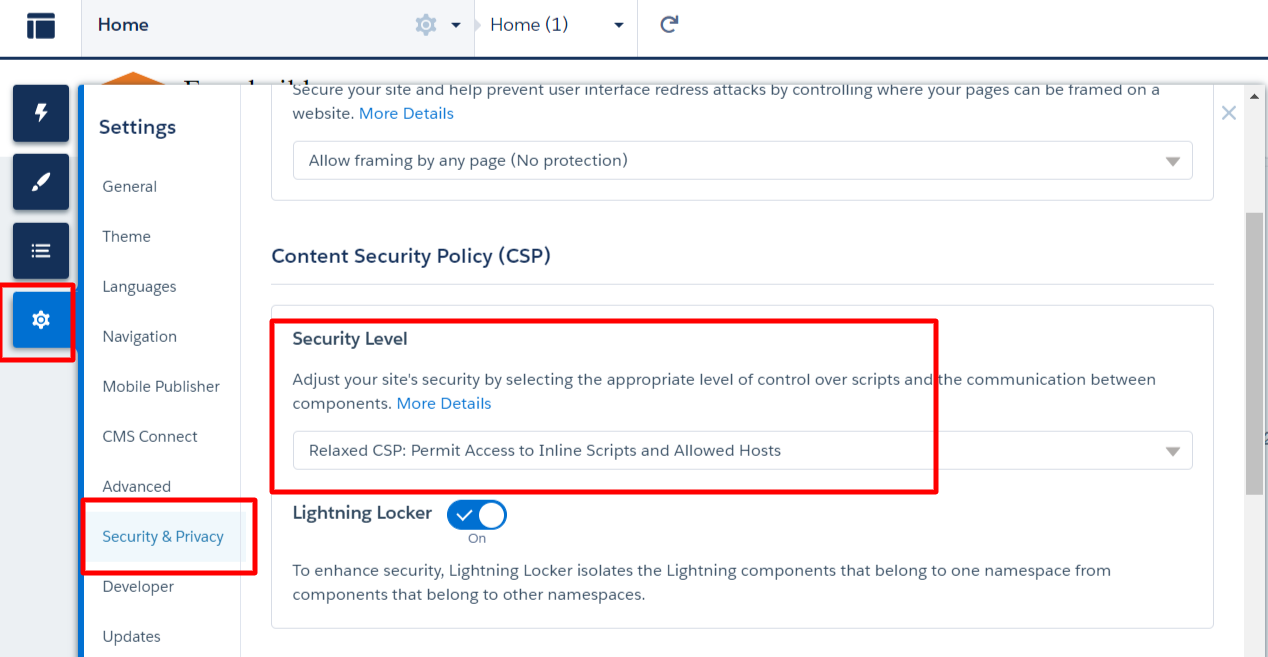Expand the Home (1) page variation dropdown
This screenshot has width=1268, height=657.
pos(618,25)
